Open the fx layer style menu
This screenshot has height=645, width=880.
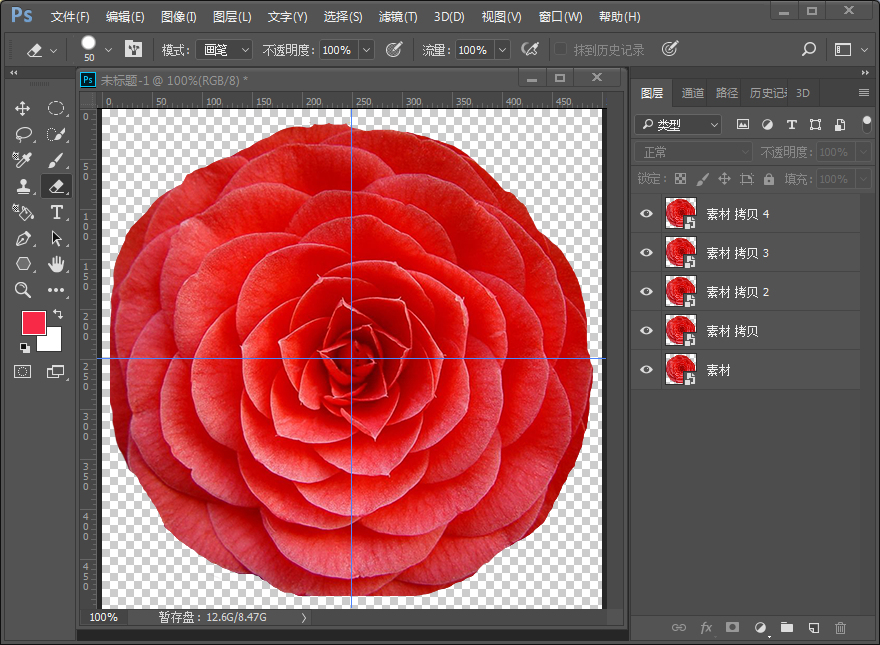(706, 628)
